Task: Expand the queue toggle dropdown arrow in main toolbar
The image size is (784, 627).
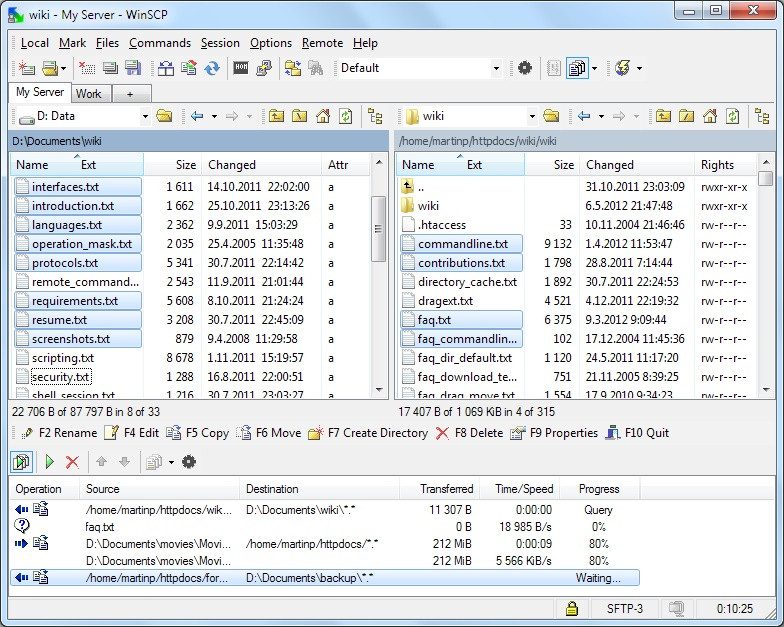Action: point(594,68)
